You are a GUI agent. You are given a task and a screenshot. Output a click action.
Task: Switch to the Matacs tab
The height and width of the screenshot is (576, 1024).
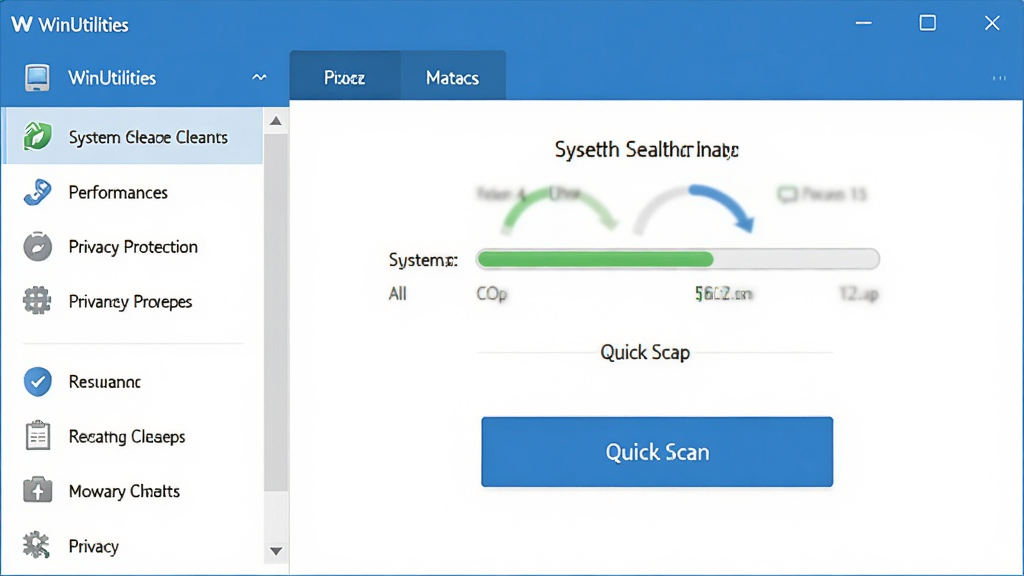(453, 76)
